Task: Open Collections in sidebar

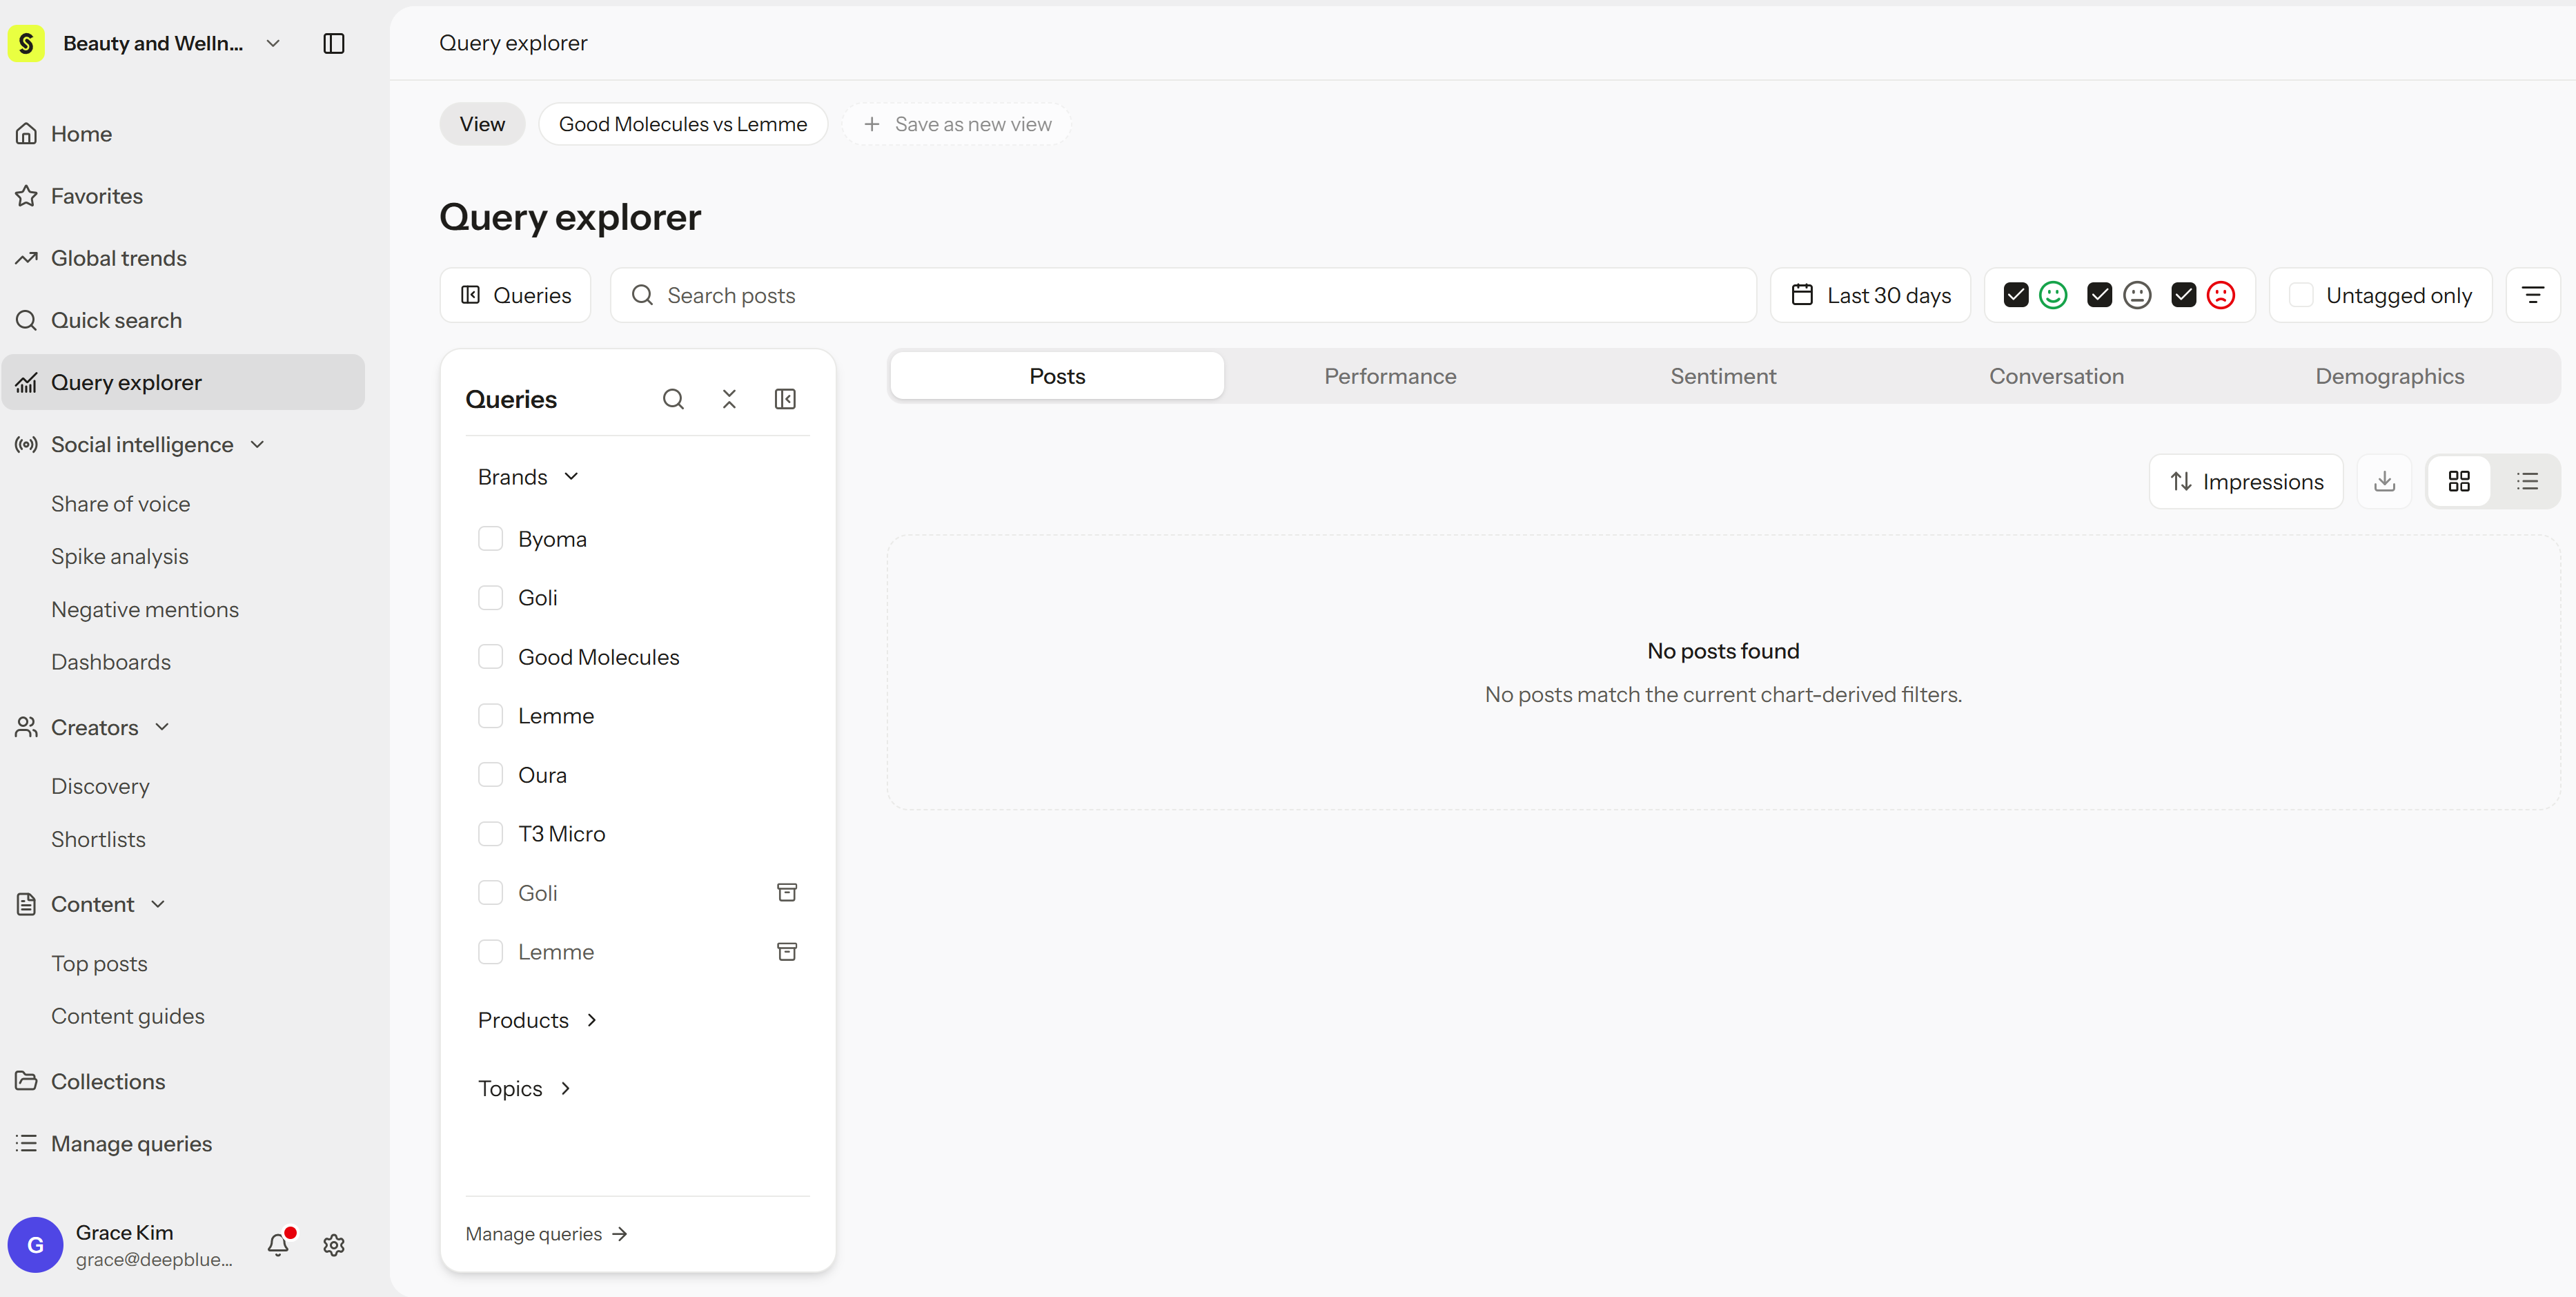Action: tap(183, 1081)
